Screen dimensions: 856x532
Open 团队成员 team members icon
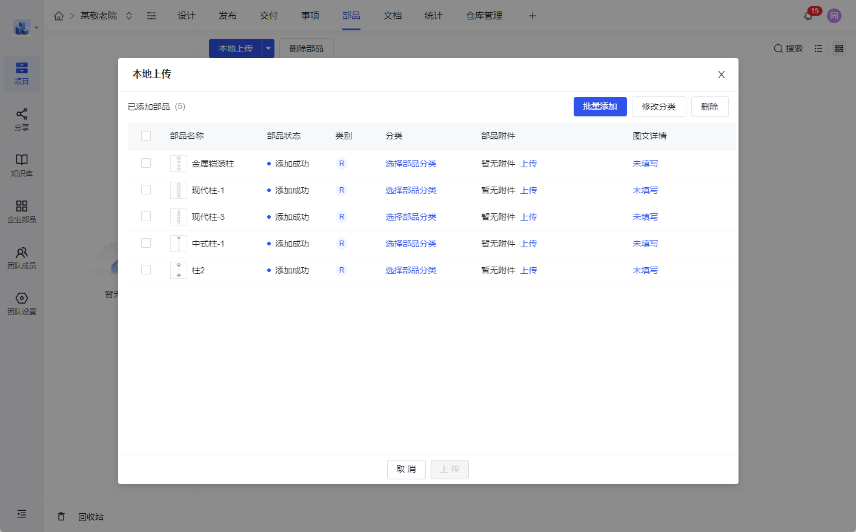tap(21, 253)
